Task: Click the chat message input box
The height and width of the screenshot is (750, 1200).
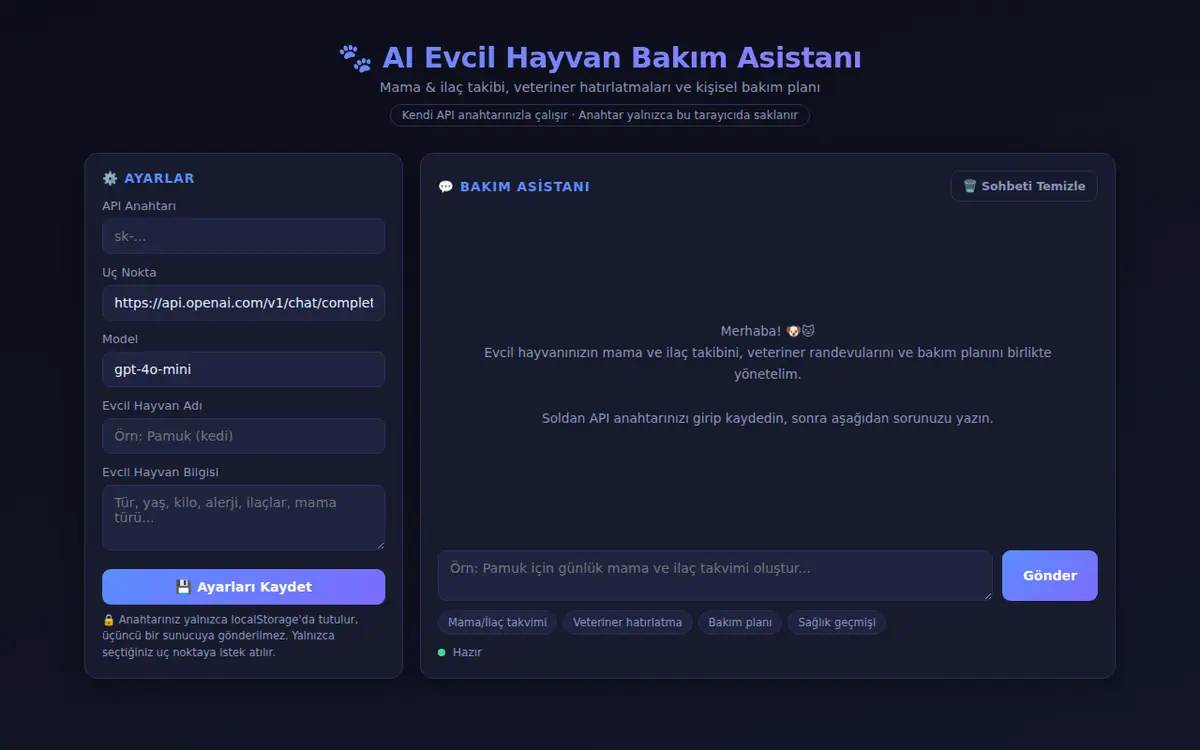Action: pos(715,575)
